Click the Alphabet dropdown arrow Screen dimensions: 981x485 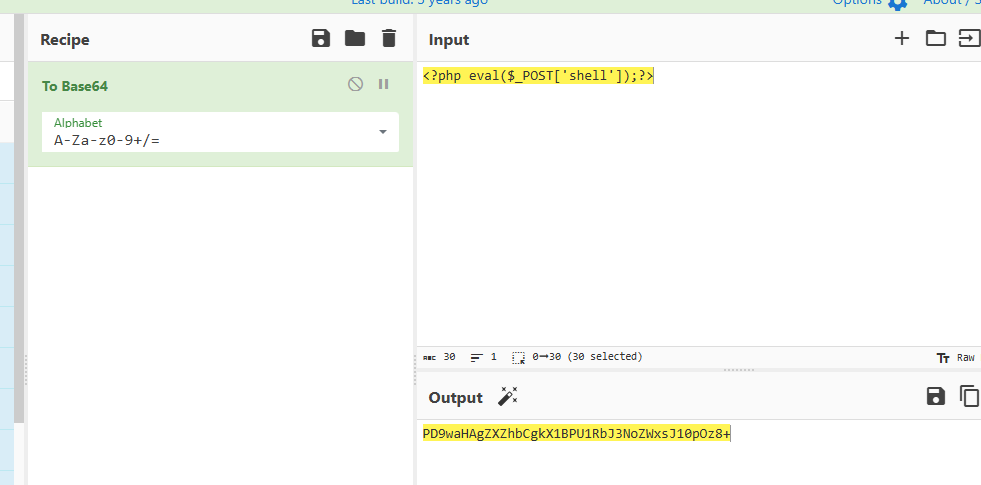click(383, 132)
